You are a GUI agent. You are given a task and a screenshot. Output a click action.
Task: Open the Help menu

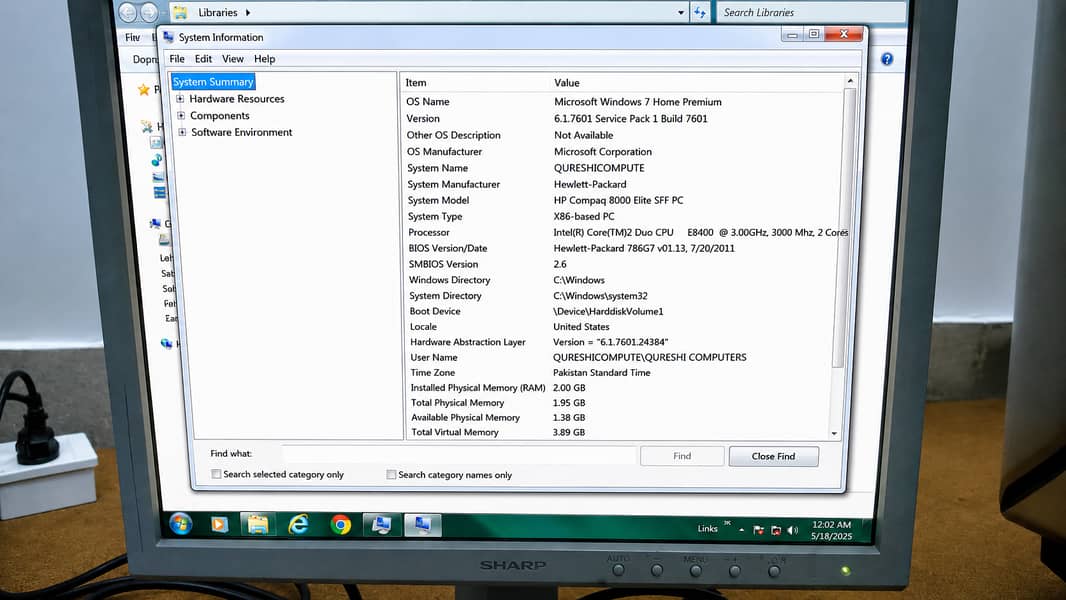click(264, 59)
